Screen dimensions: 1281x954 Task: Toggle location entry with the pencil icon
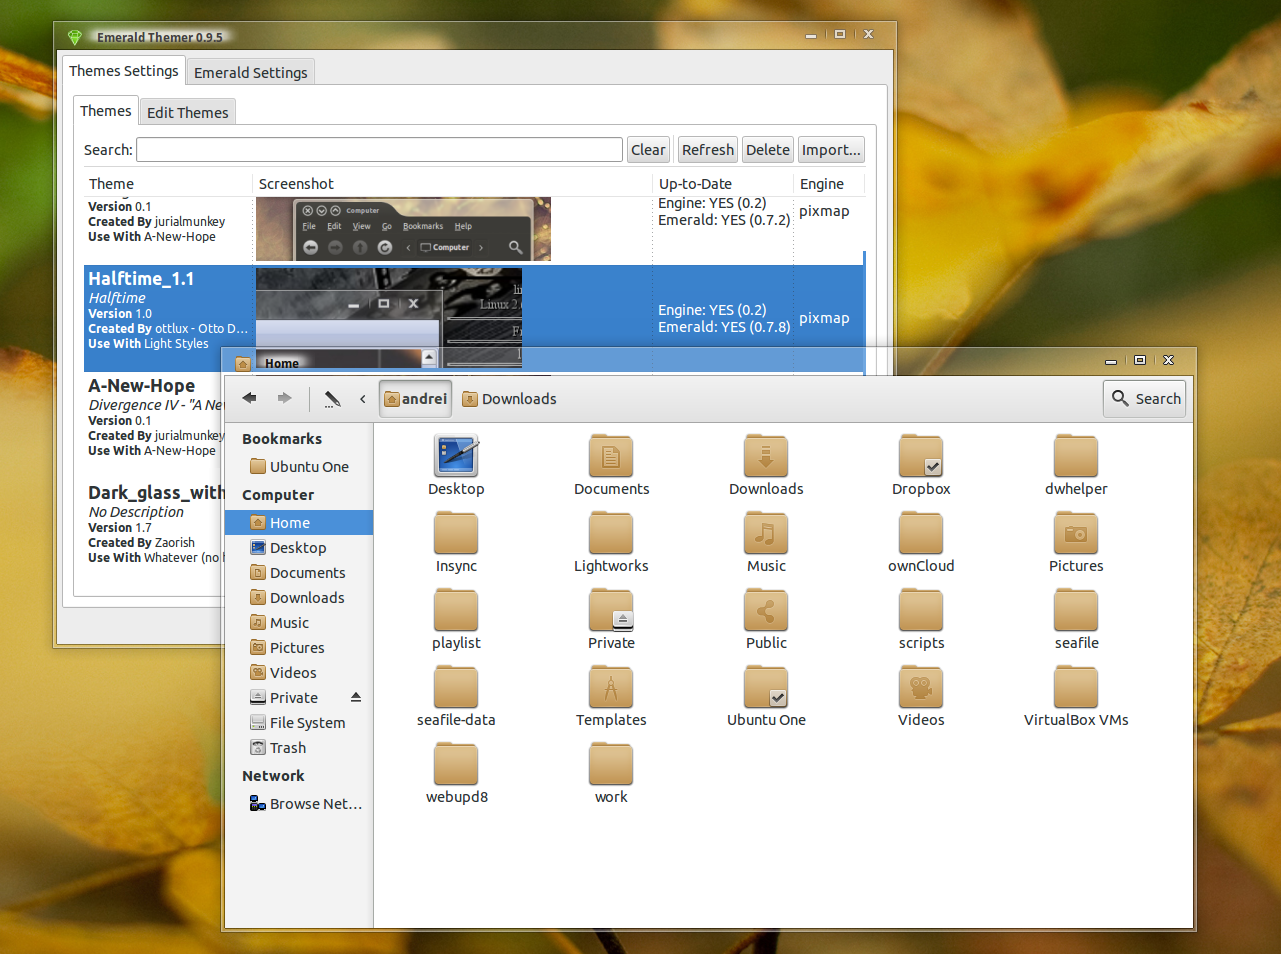(x=332, y=399)
